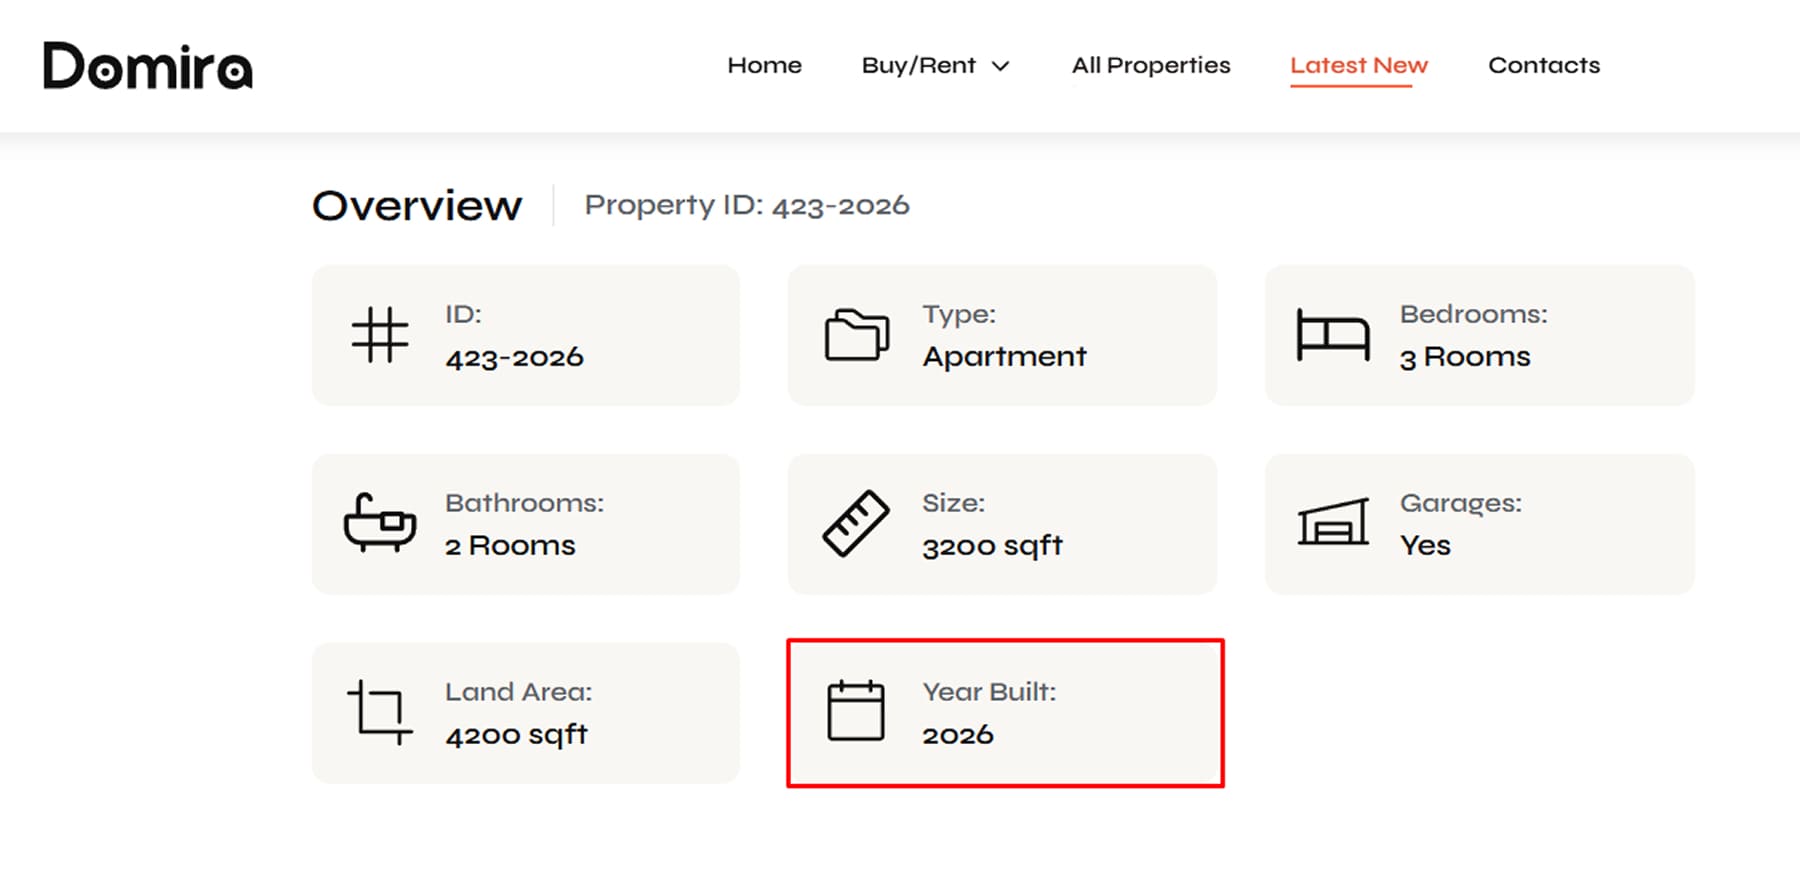Viewport: 1800px width, 884px height.
Task: Click the garage icon
Action: [1333, 522]
